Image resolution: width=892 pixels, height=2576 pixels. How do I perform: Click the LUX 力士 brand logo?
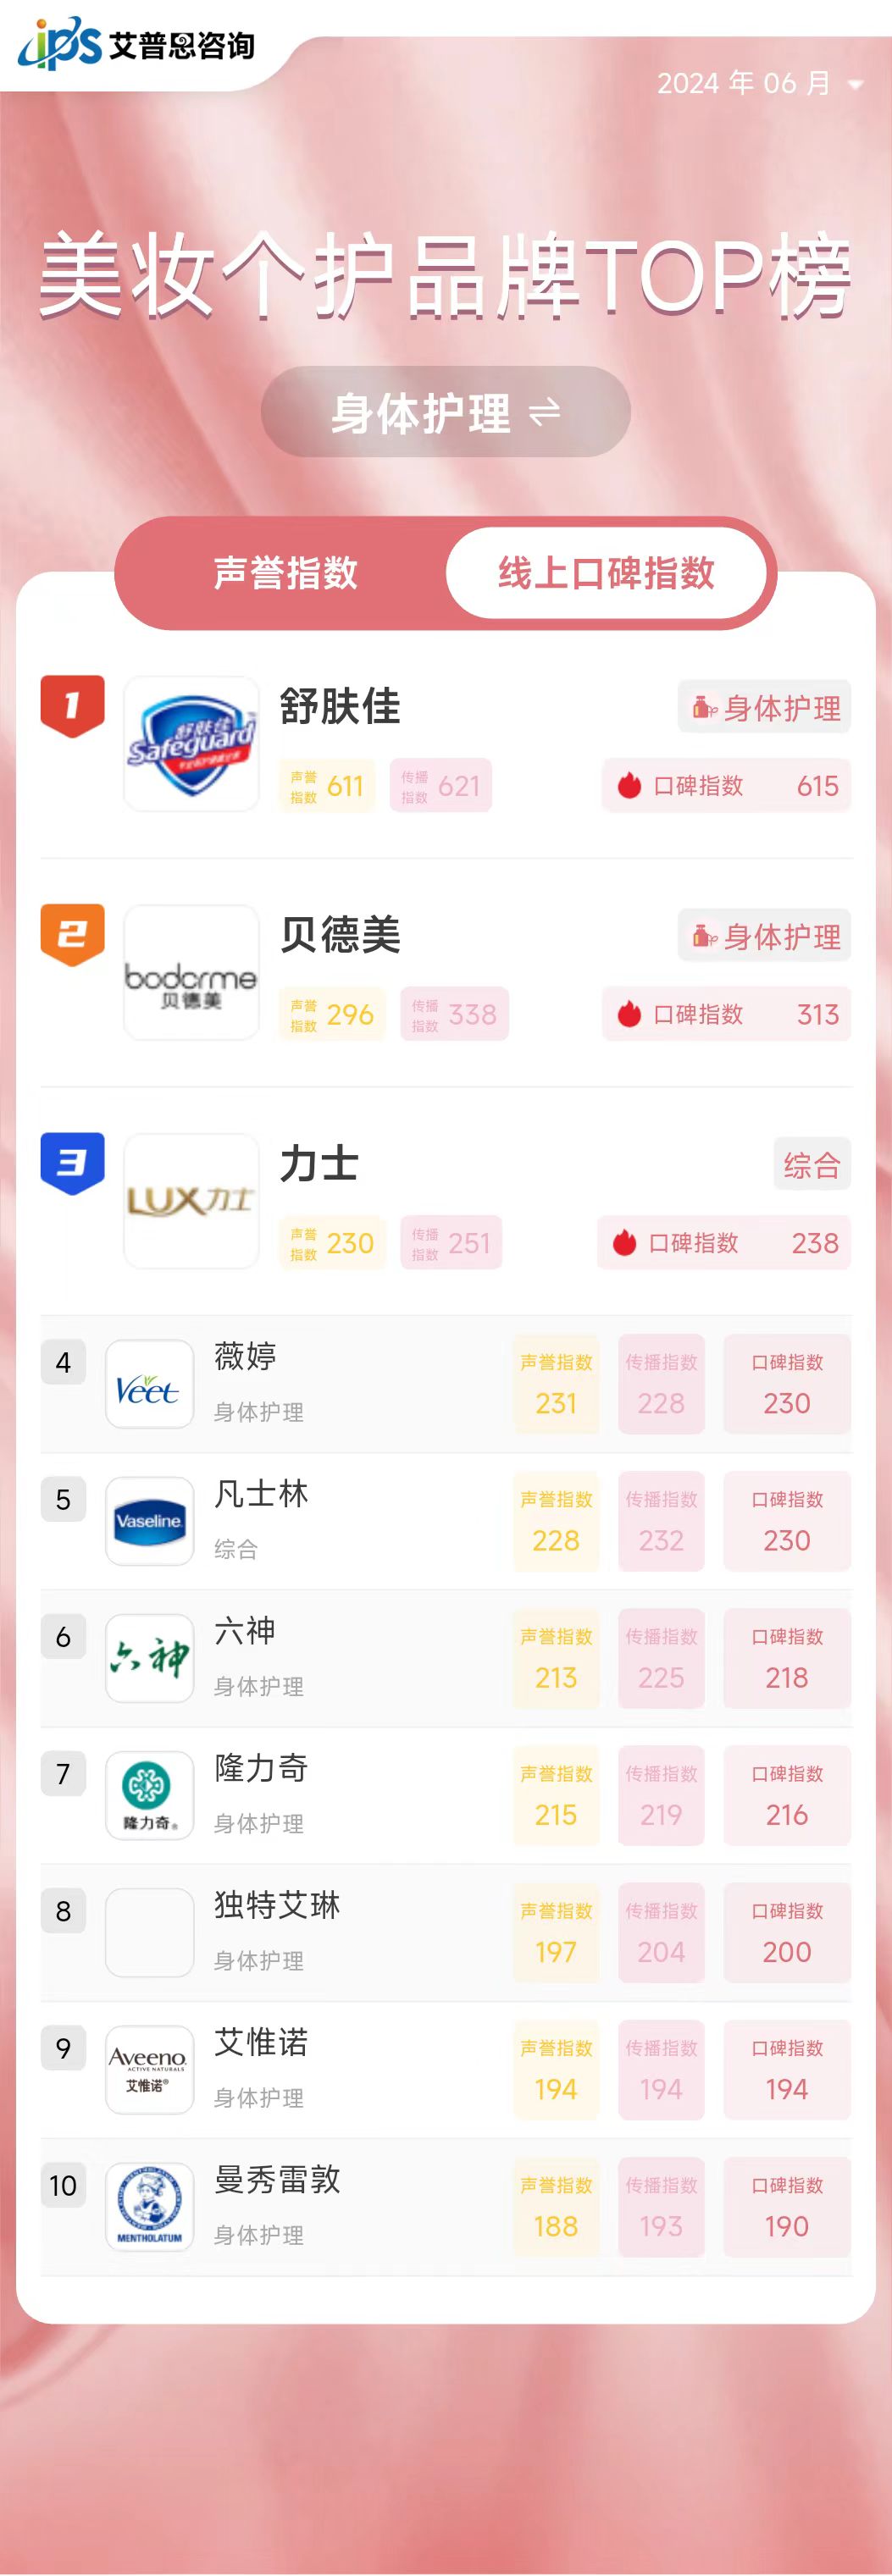click(x=191, y=1200)
